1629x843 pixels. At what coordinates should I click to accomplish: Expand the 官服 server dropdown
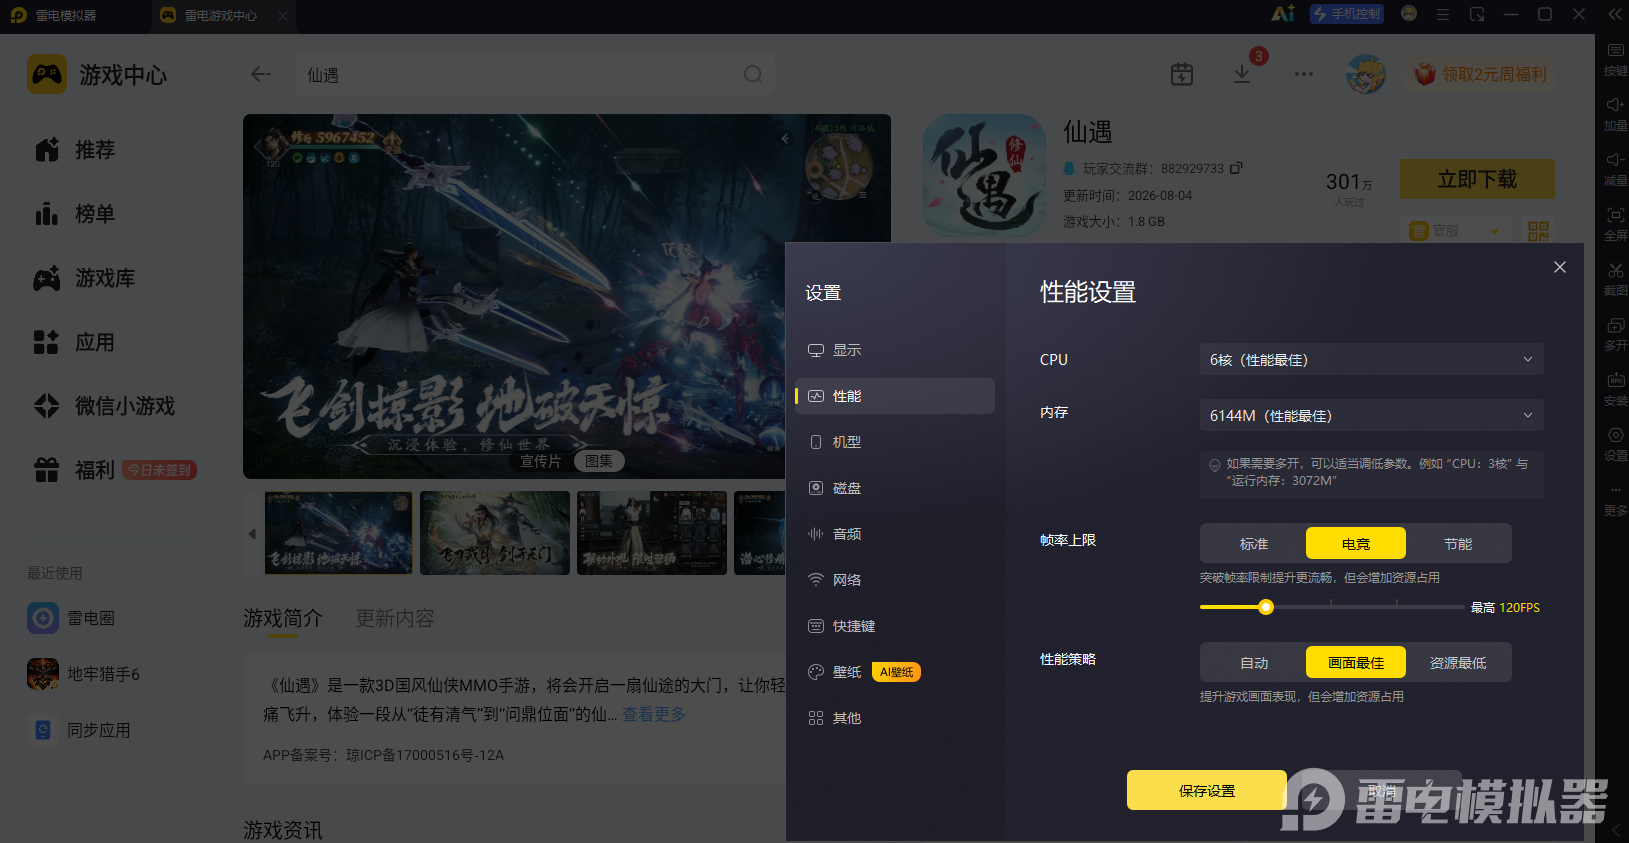(x=1455, y=231)
